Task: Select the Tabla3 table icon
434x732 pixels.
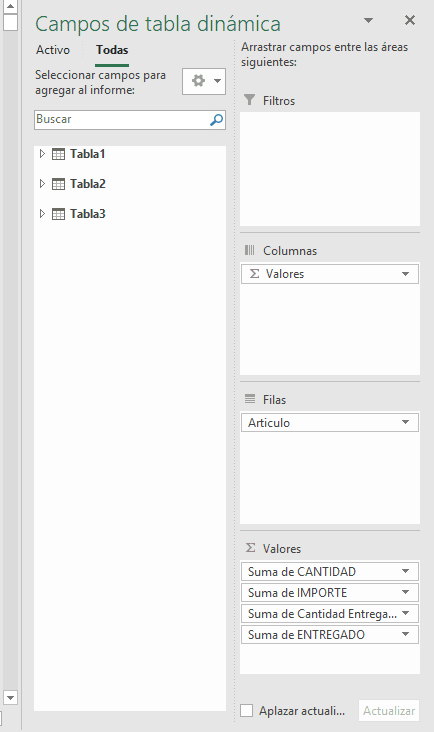Action: pyautogui.click(x=58, y=214)
